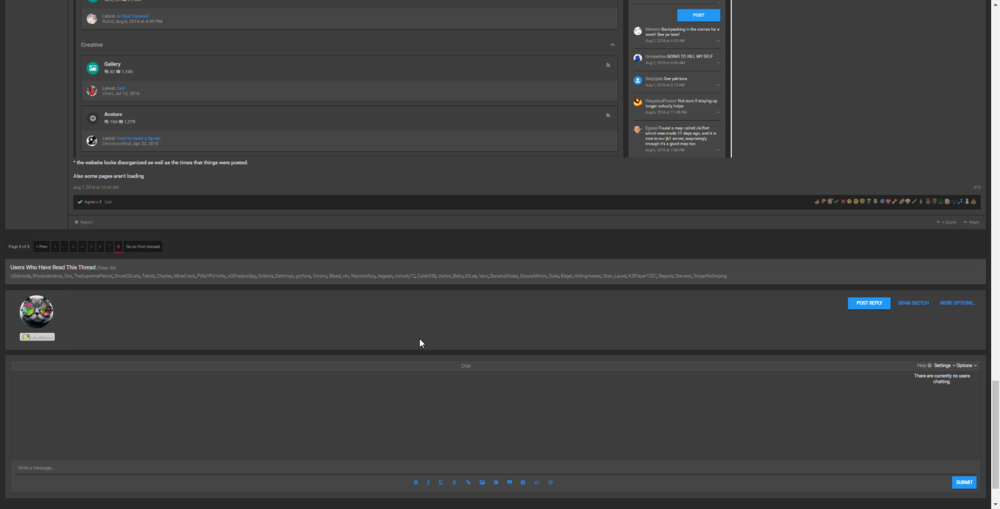The image size is (1000, 509).
Task: Insert an image via chat toolbar icon
Action: tap(482, 482)
